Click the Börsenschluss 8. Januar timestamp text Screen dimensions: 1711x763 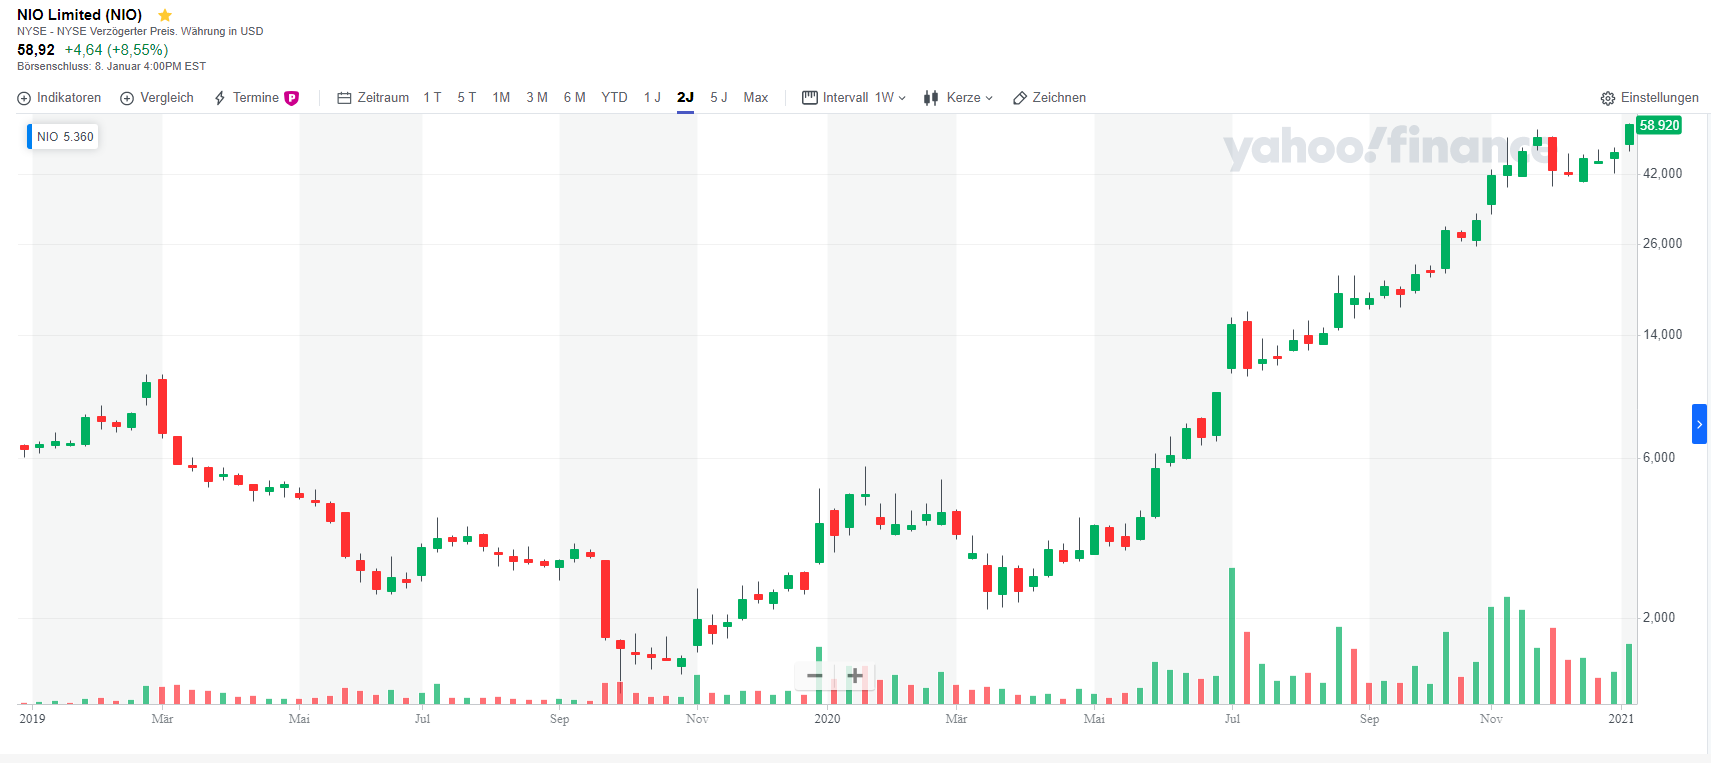[x=111, y=67]
